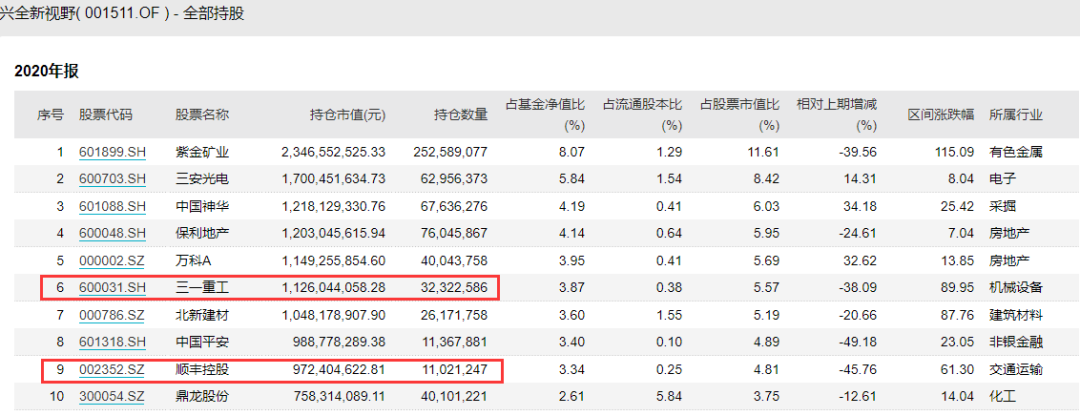Open stock code link 601318.SH
The height and width of the screenshot is (416, 1080).
point(112,342)
